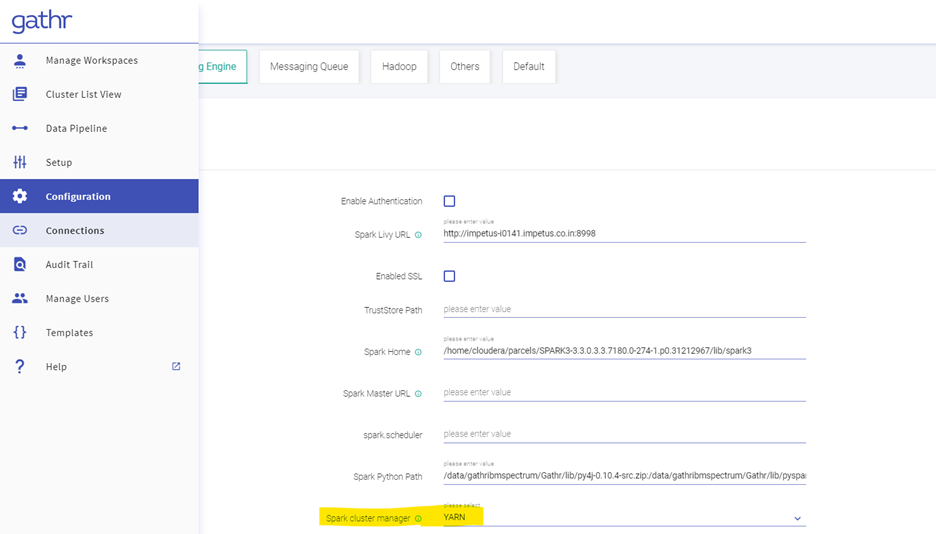Open the Others tab
The height and width of the screenshot is (534, 936).
coord(465,66)
